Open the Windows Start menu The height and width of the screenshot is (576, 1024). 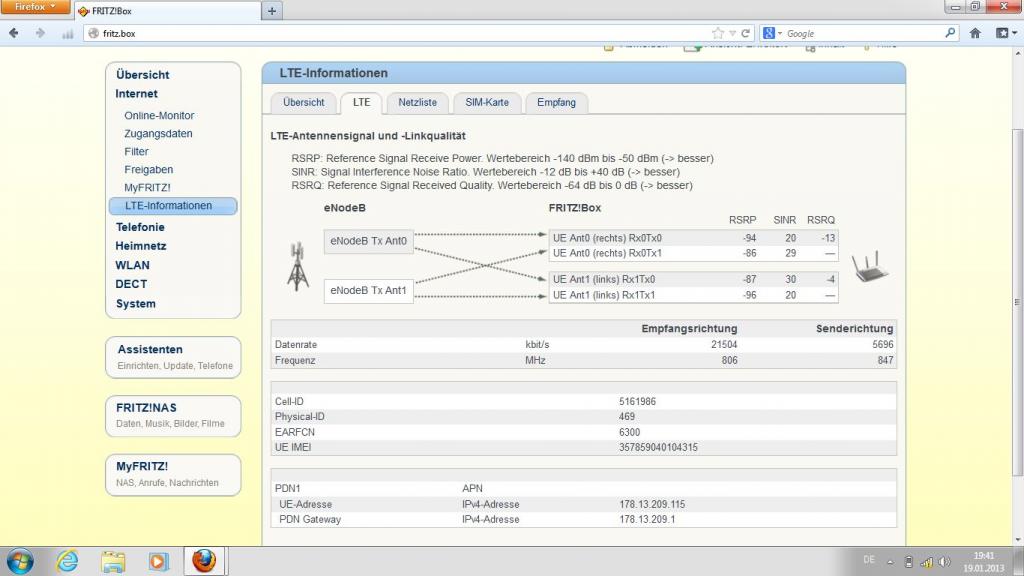coord(20,561)
